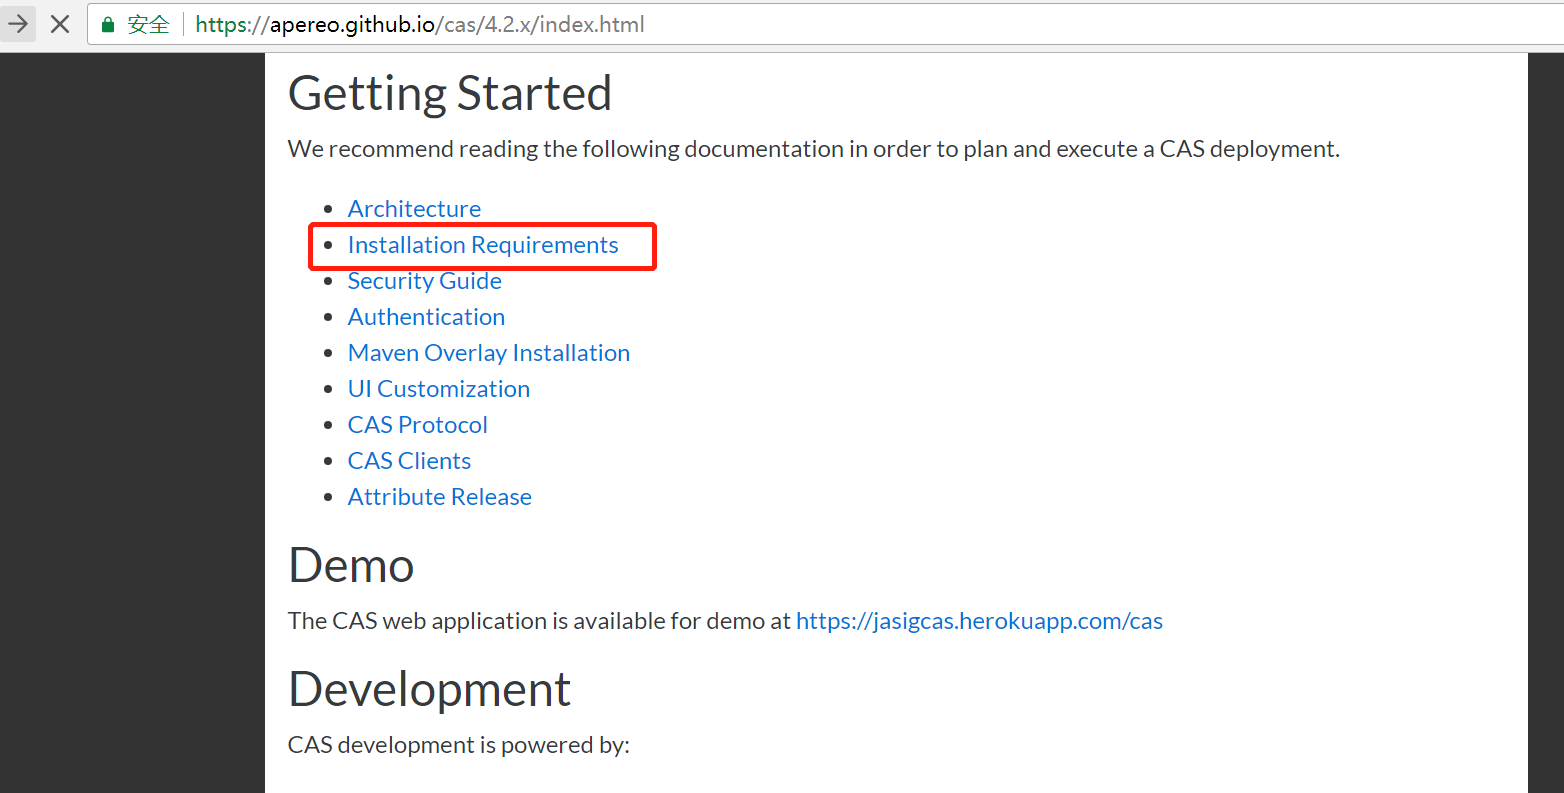1564x793 pixels.
Task: Click the Demo section heading
Action: (x=351, y=566)
